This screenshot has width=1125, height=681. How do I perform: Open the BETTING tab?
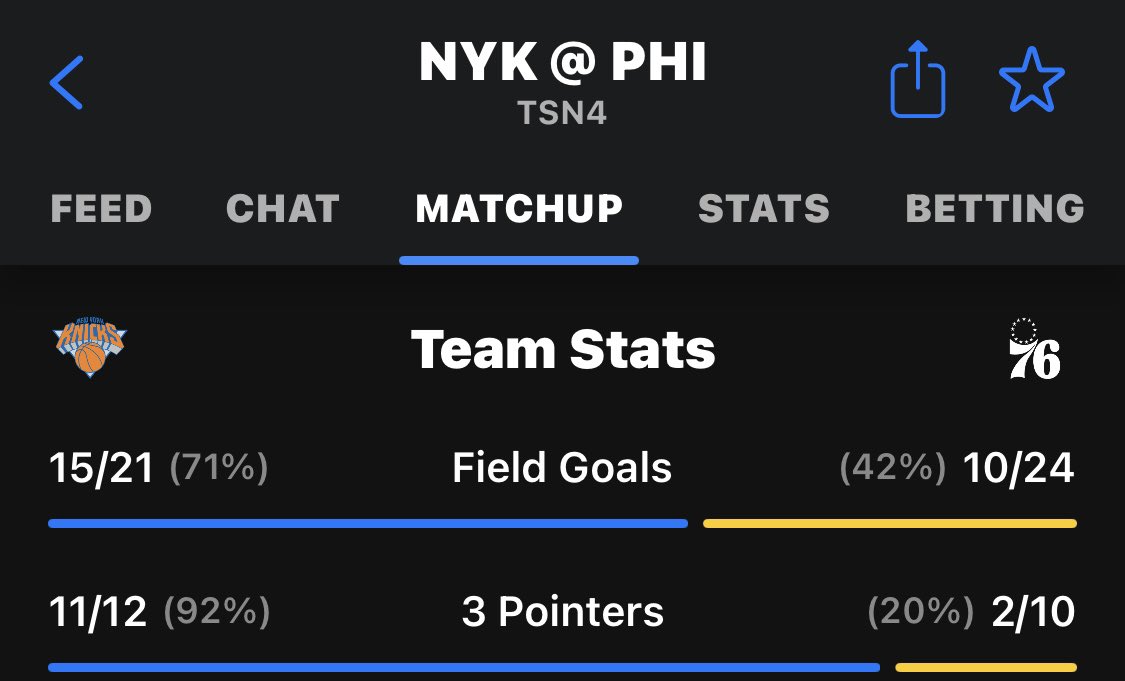[x=995, y=209]
